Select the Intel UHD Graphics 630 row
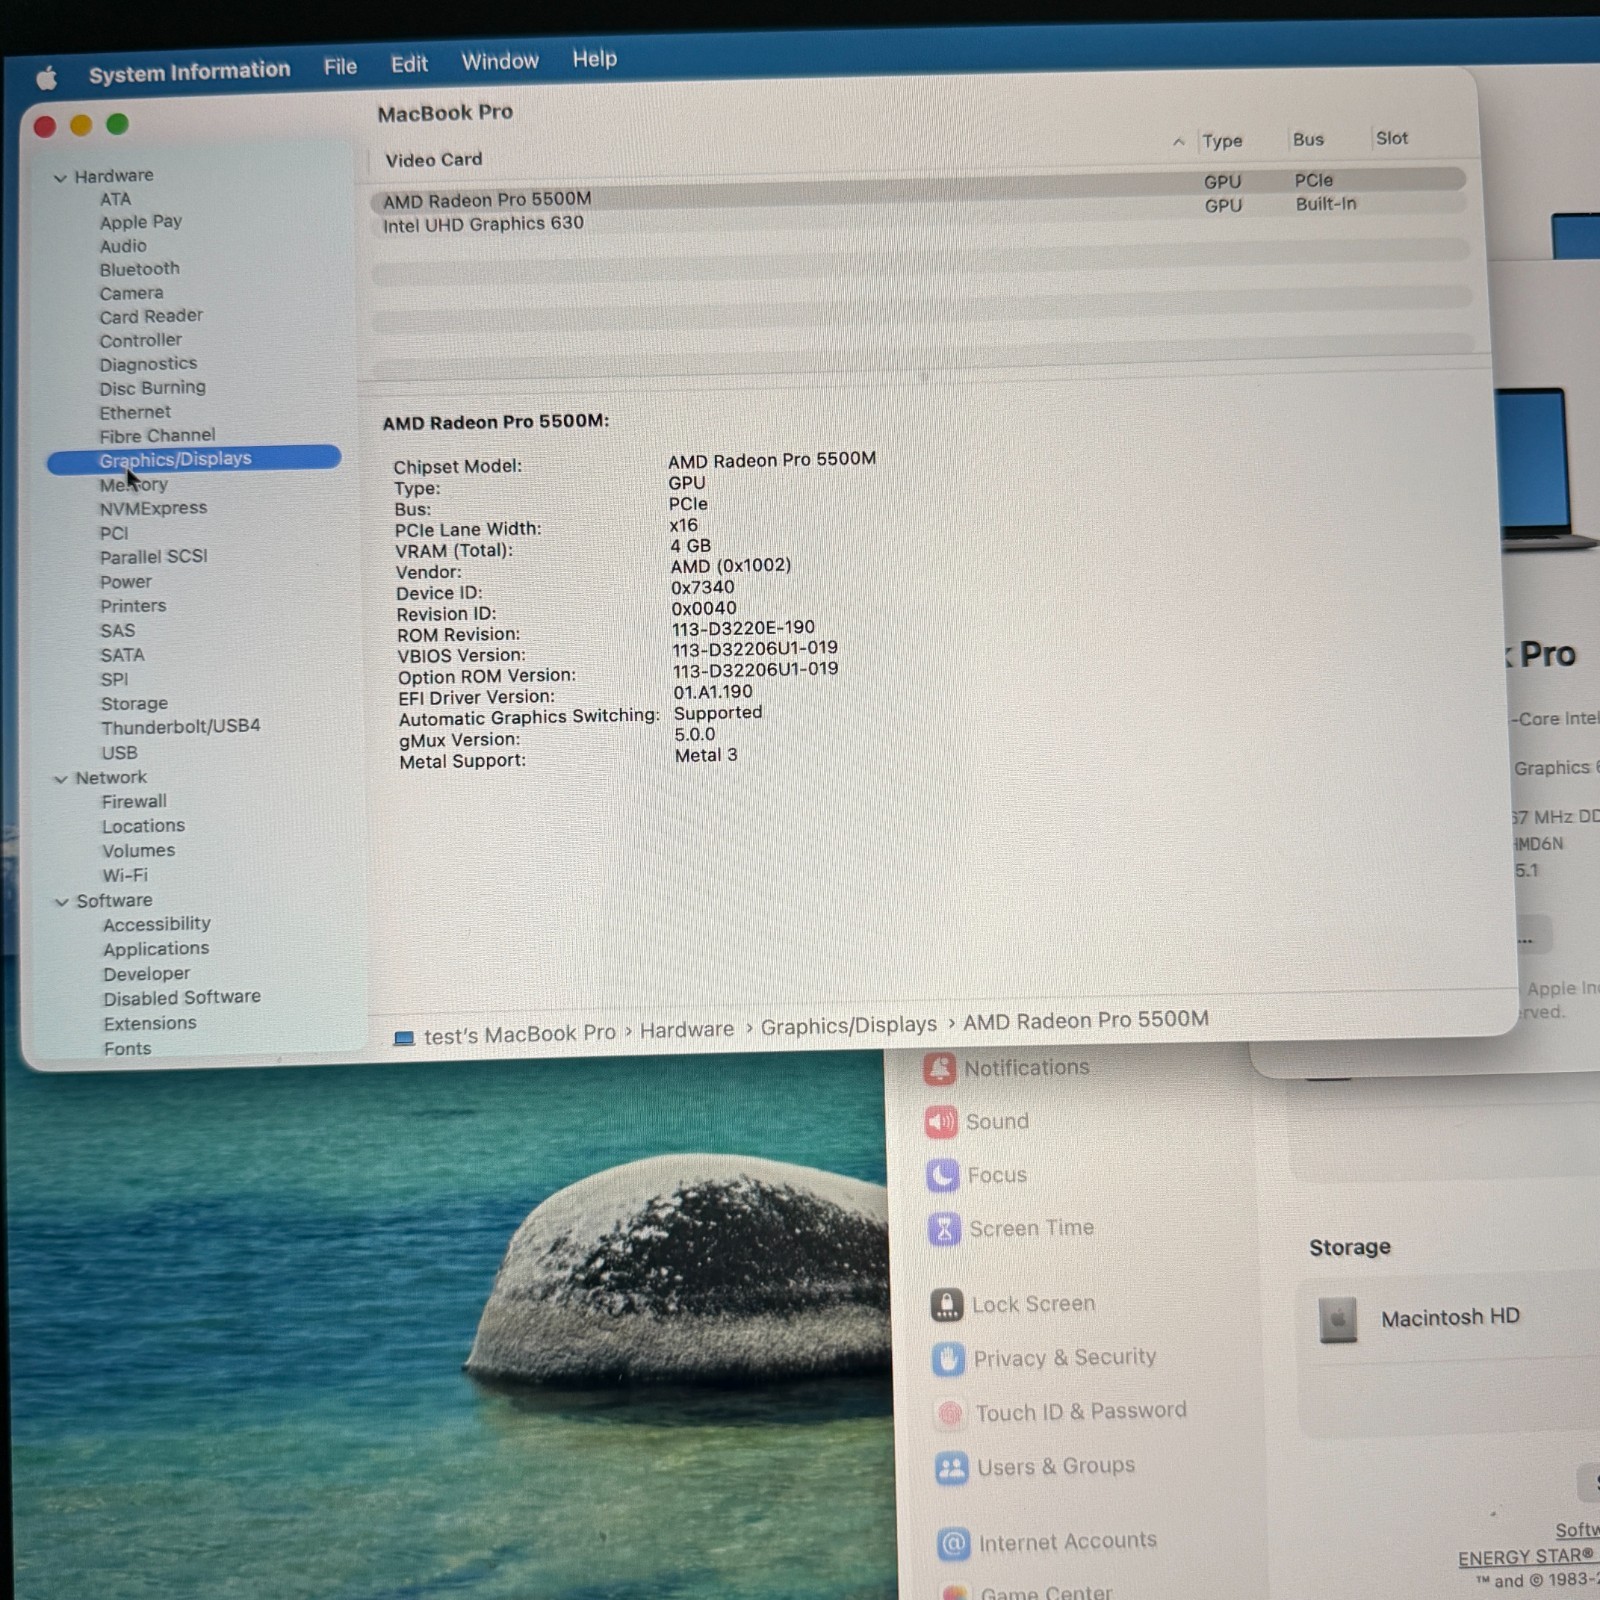 tap(918, 214)
